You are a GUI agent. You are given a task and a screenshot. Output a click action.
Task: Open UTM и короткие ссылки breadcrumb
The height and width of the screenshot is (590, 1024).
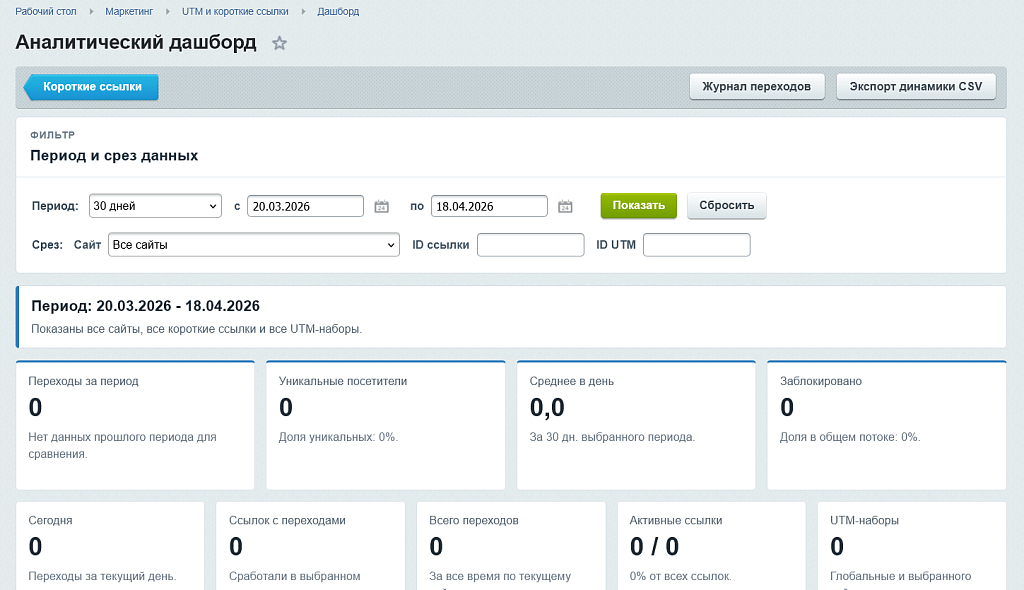pos(235,11)
